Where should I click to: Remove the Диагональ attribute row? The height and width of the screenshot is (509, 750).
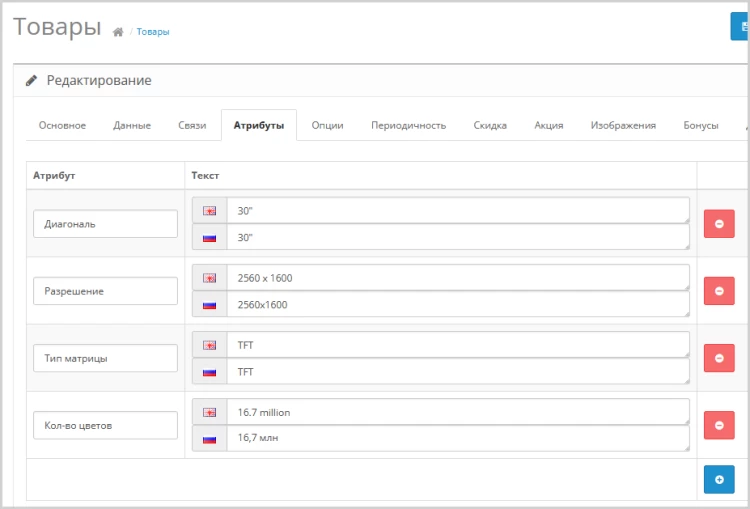point(719,223)
